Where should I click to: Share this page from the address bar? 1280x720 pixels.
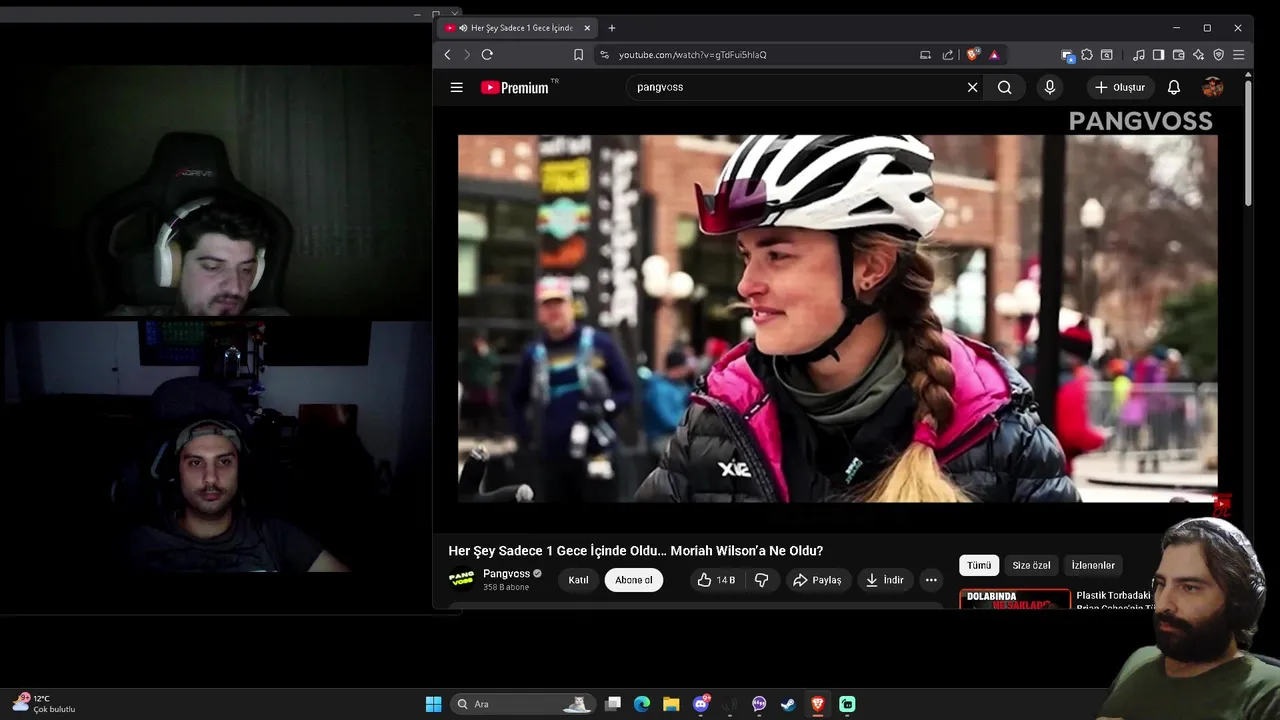pyautogui.click(x=948, y=55)
